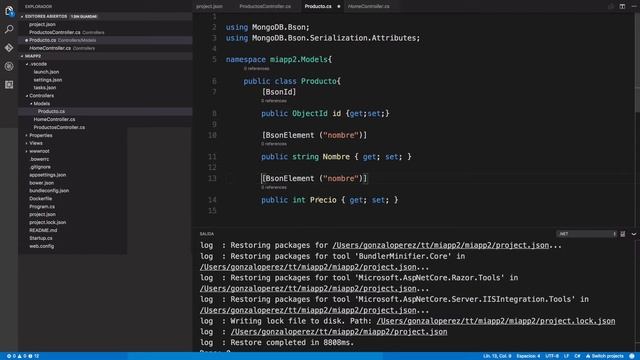Click the editor vertical scrollbar
The height and width of the screenshot is (360, 640).
pyautogui.click(x=637, y=61)
